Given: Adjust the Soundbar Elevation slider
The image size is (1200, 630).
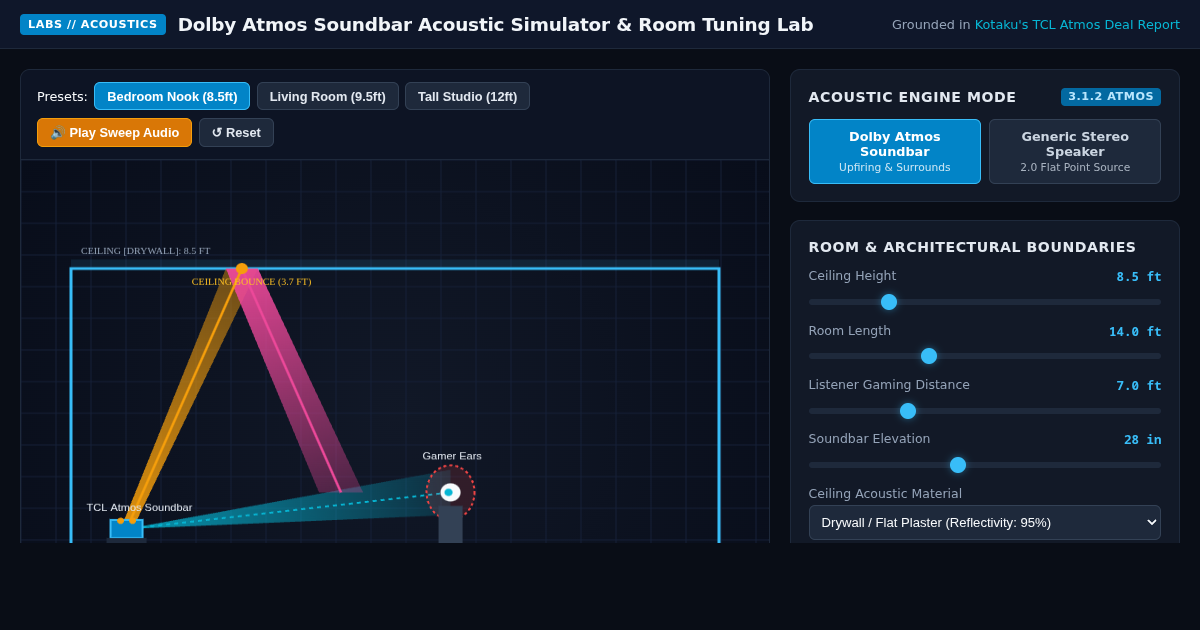Looking at the screenshot, I should click(985, 465).
